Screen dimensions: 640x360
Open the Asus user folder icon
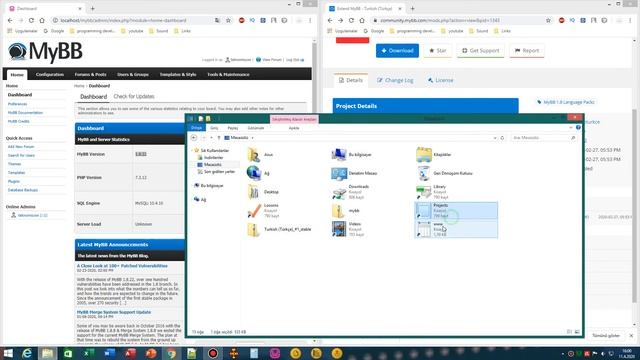(x=254, y=155)
